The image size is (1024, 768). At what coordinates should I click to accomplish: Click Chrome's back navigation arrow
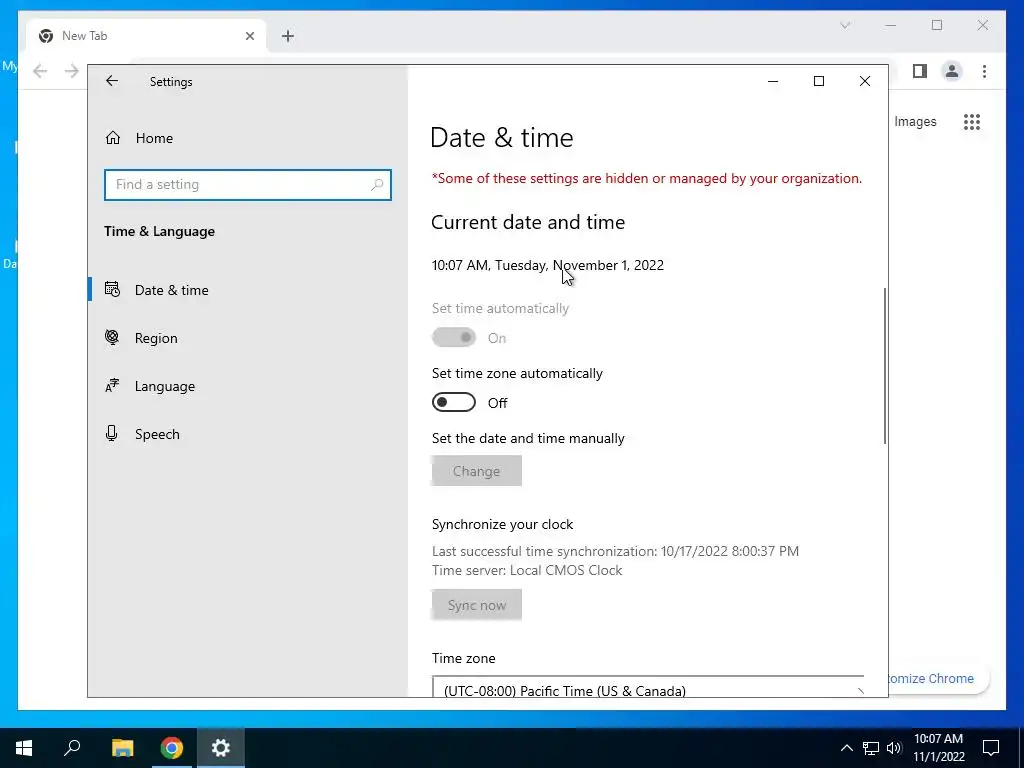(x=40, y=71)
